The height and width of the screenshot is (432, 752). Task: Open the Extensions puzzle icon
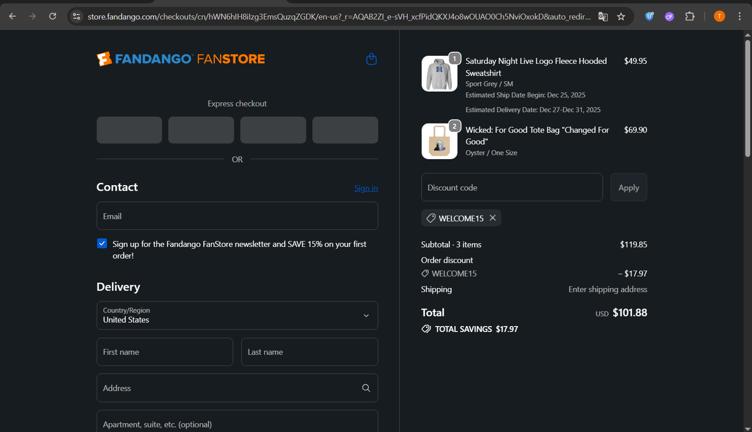click(x=690, y=17)
